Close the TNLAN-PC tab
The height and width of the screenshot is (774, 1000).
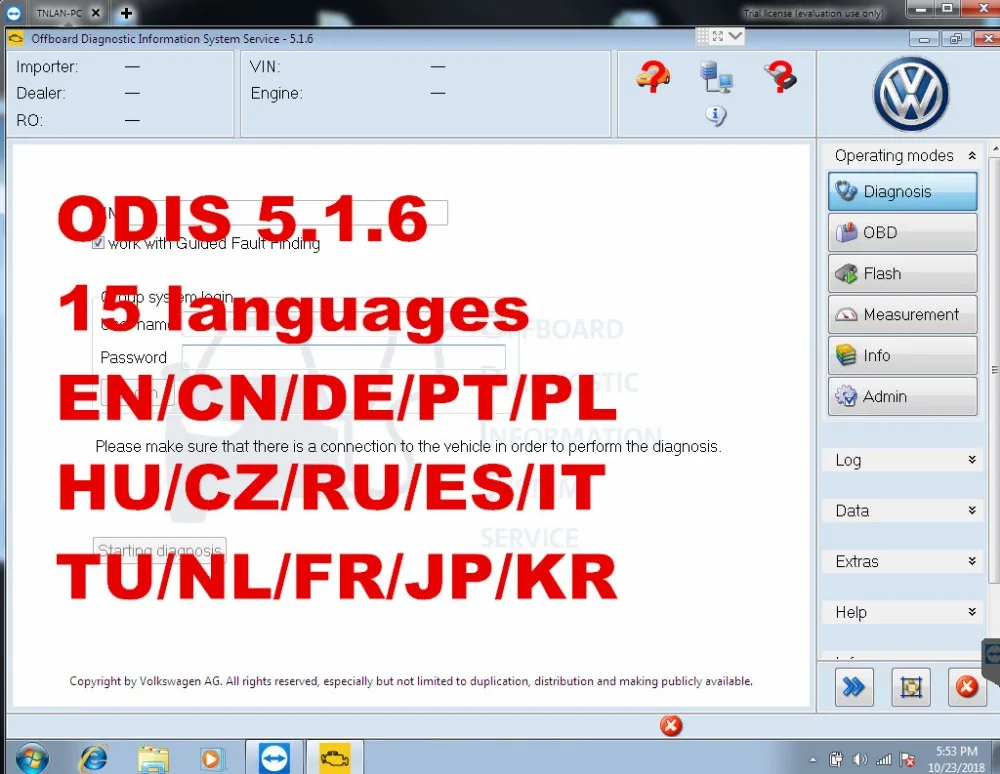[96, 13]
